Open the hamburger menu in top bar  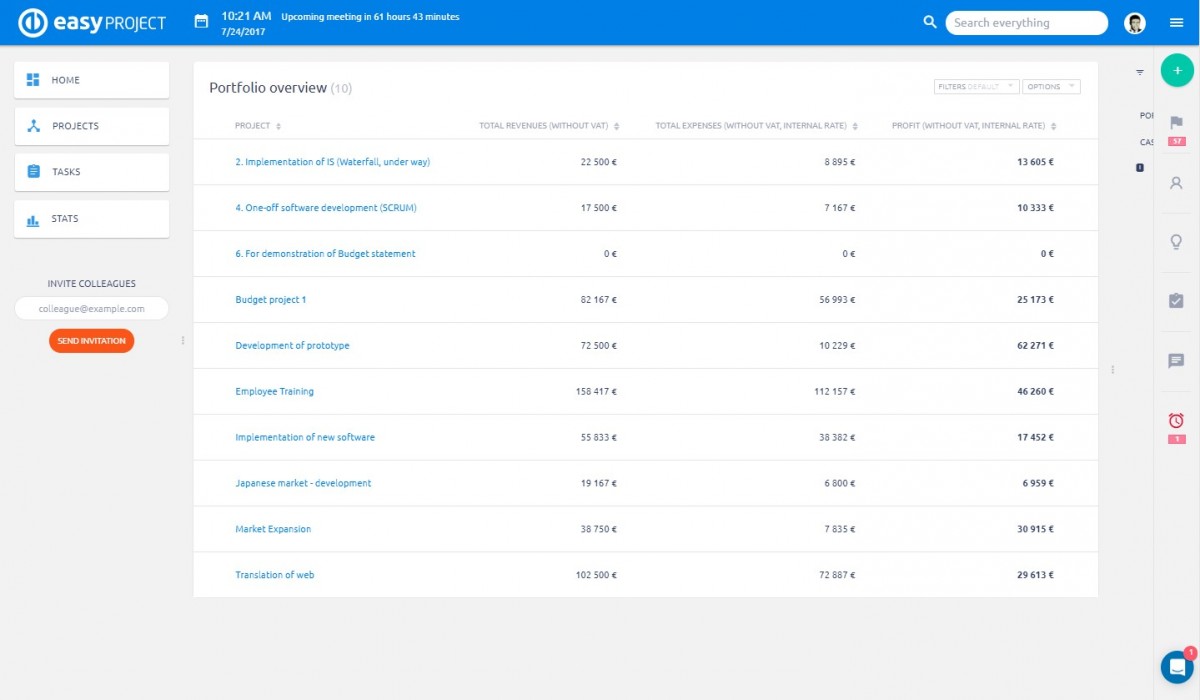[1176, 23]
